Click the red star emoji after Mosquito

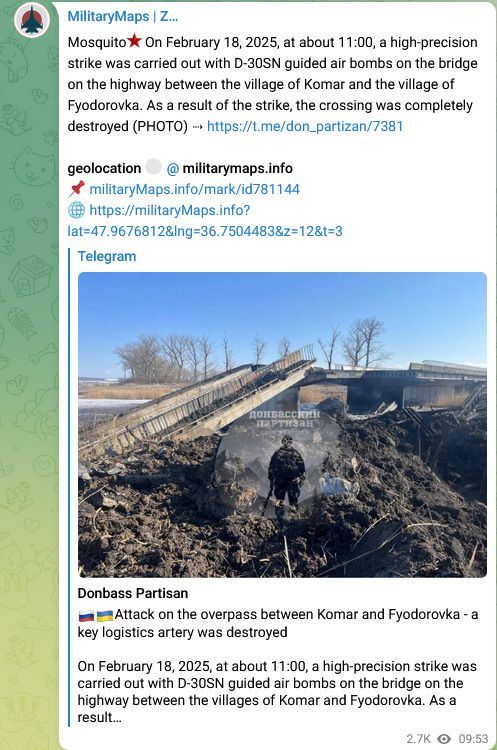click(x=134, y=42)
